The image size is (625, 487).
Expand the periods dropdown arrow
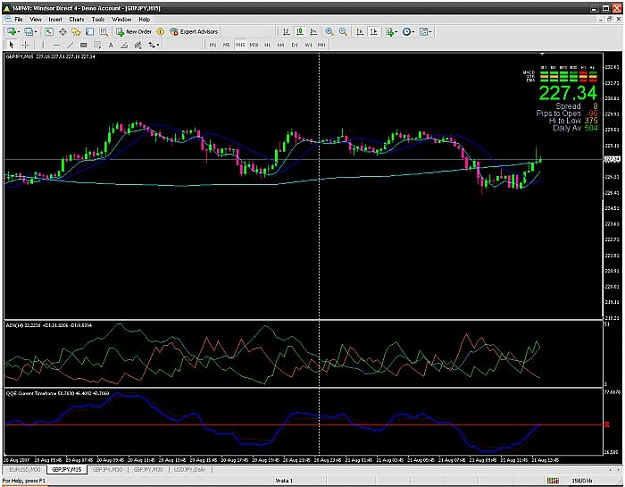[413, 31]
